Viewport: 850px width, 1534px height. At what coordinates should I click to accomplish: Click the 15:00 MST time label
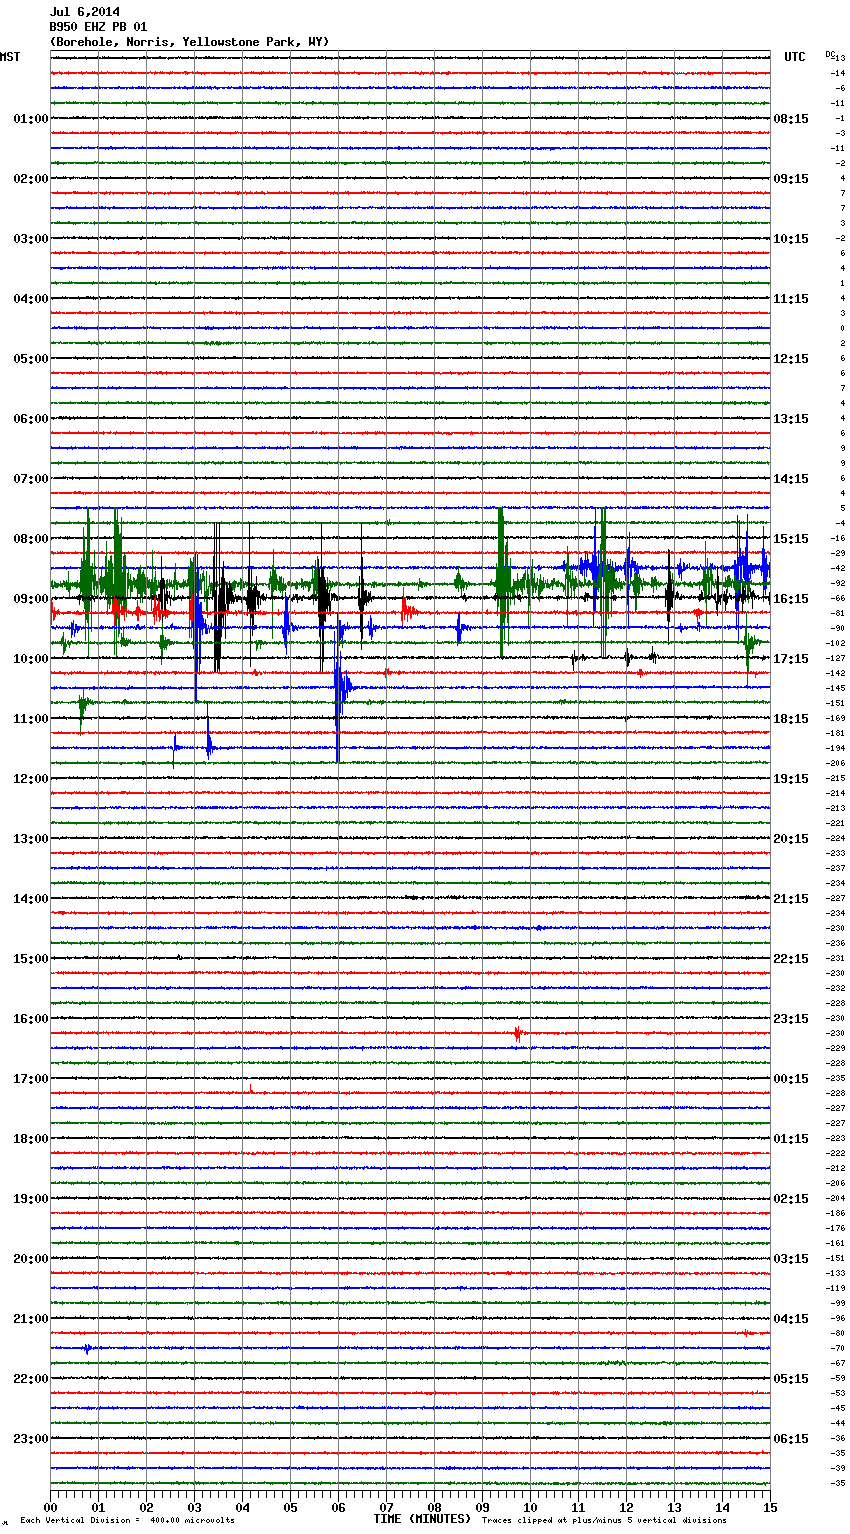30,959
